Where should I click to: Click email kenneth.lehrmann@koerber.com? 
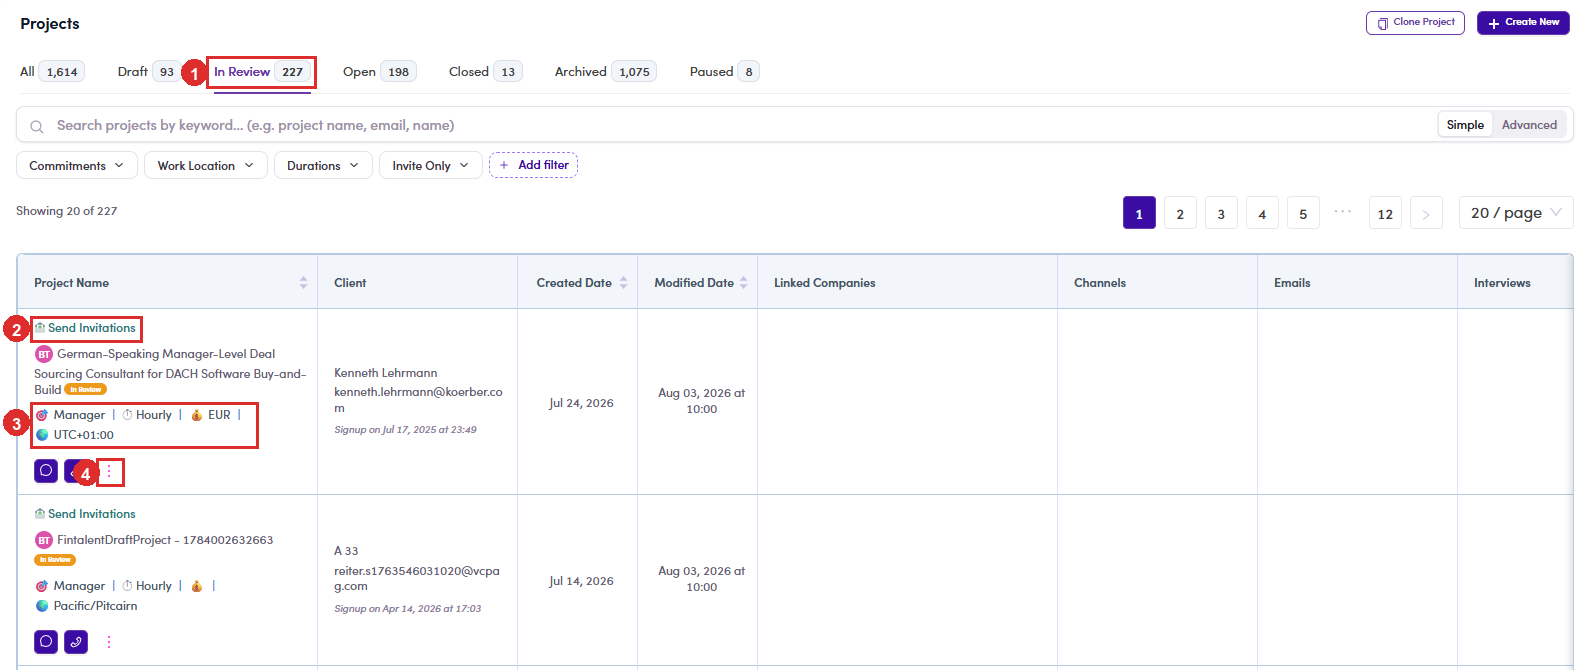[x=418, y=400]
